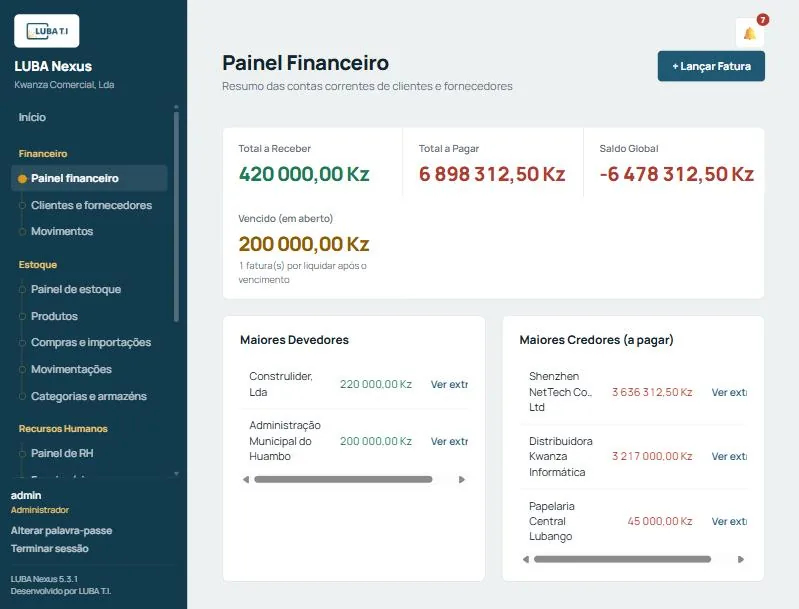Open Movimentos under Financeiro

pyautogui.click(x=62, y=231)
